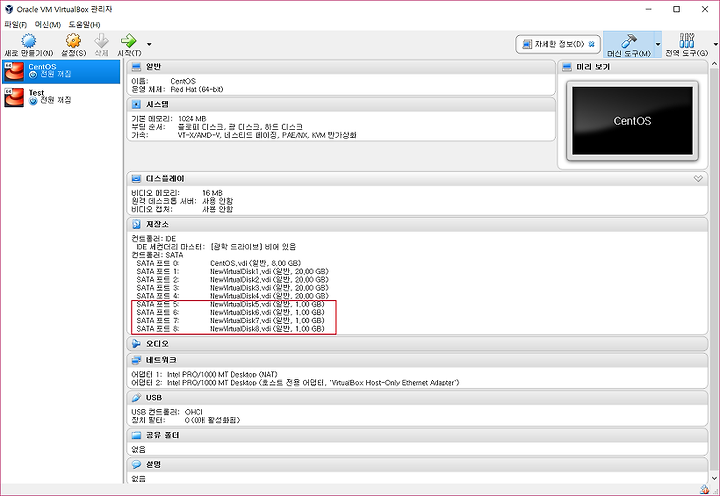Viewport: 720px width, 496px height.
Task: Click the Shared Folders (공유 폴더) icon
Action: point(136,435)
